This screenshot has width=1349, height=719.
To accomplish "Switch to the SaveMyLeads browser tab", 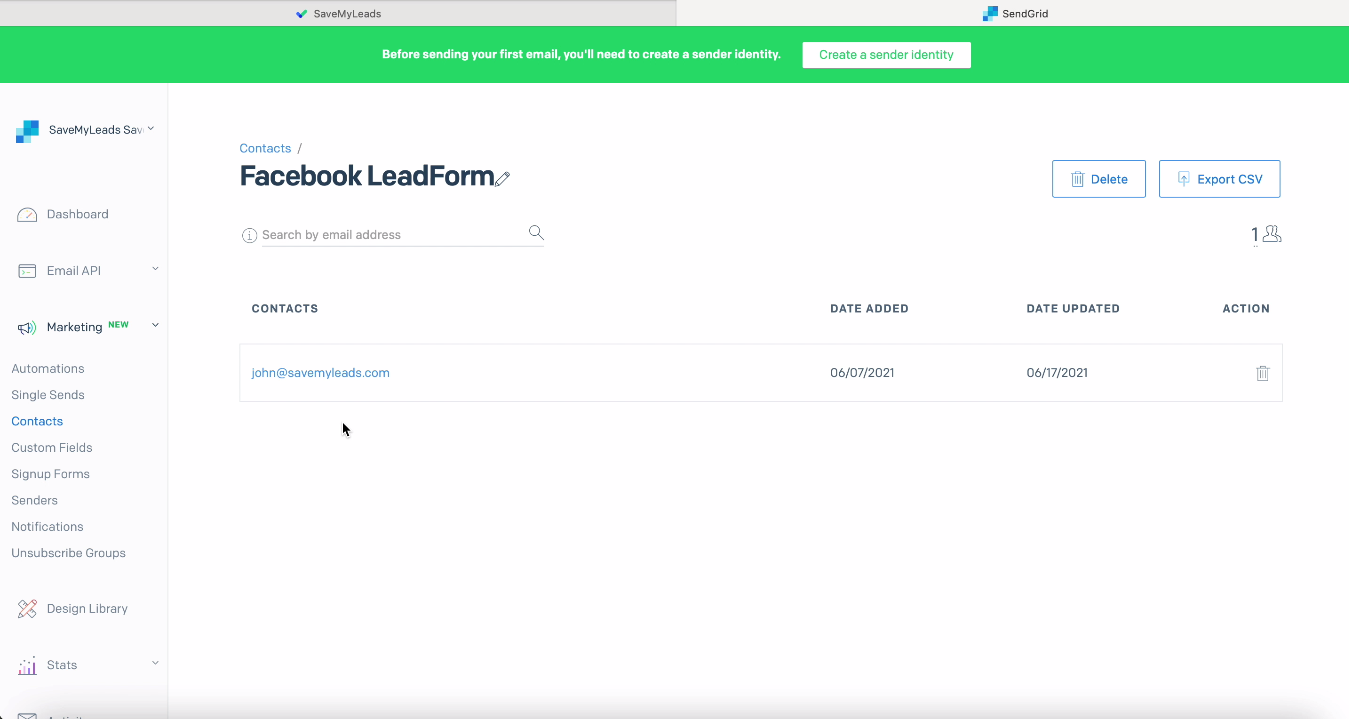I will point(338,13).
